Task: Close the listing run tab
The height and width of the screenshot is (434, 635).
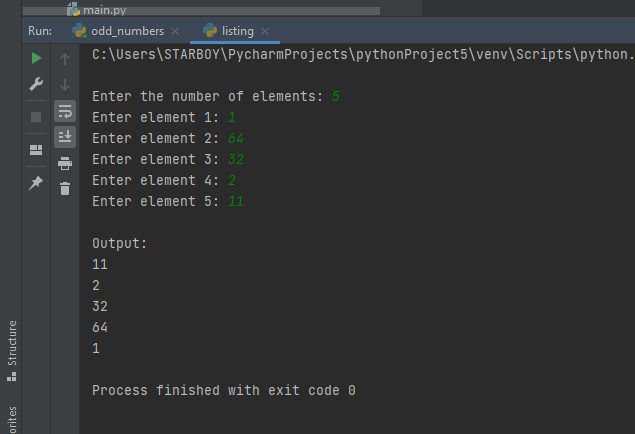Action: pyautogui.click(x=266, y=31)
